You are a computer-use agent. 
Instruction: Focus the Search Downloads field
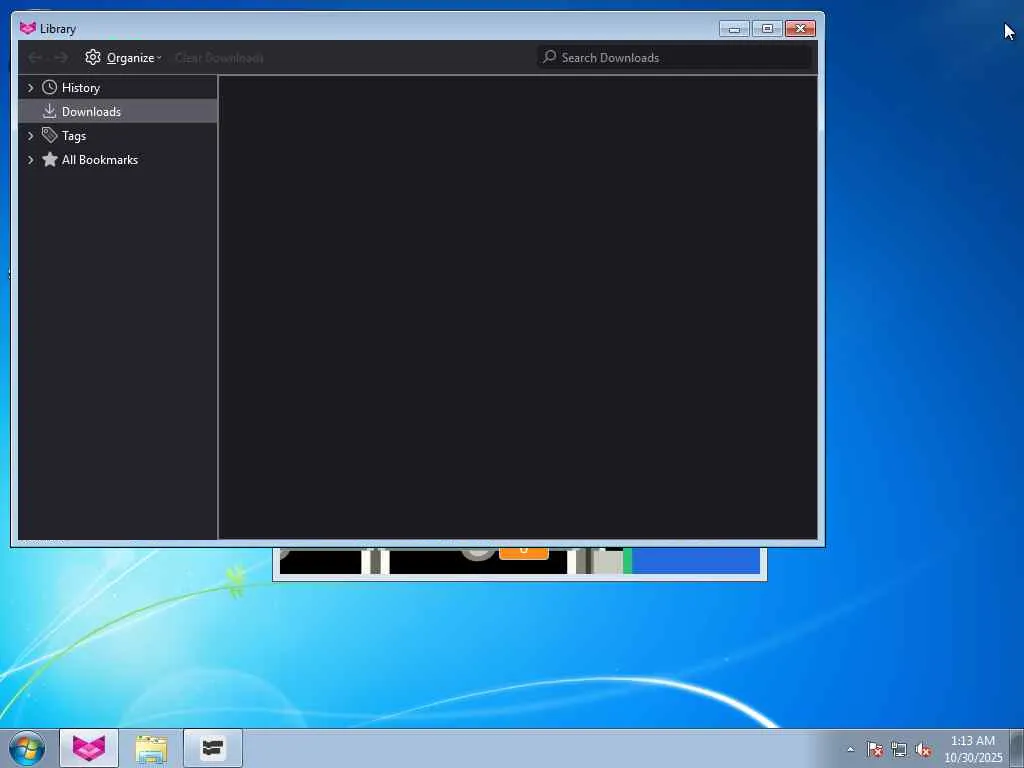click(675, 57)
